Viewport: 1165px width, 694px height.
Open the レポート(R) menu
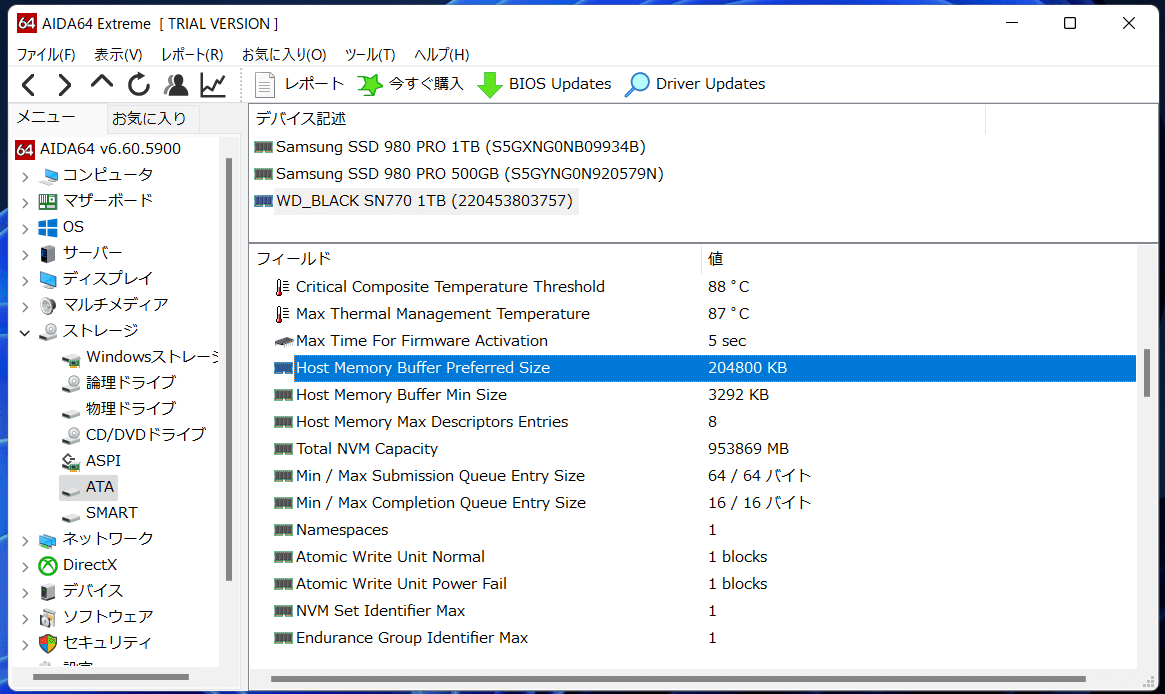point(192,54)
